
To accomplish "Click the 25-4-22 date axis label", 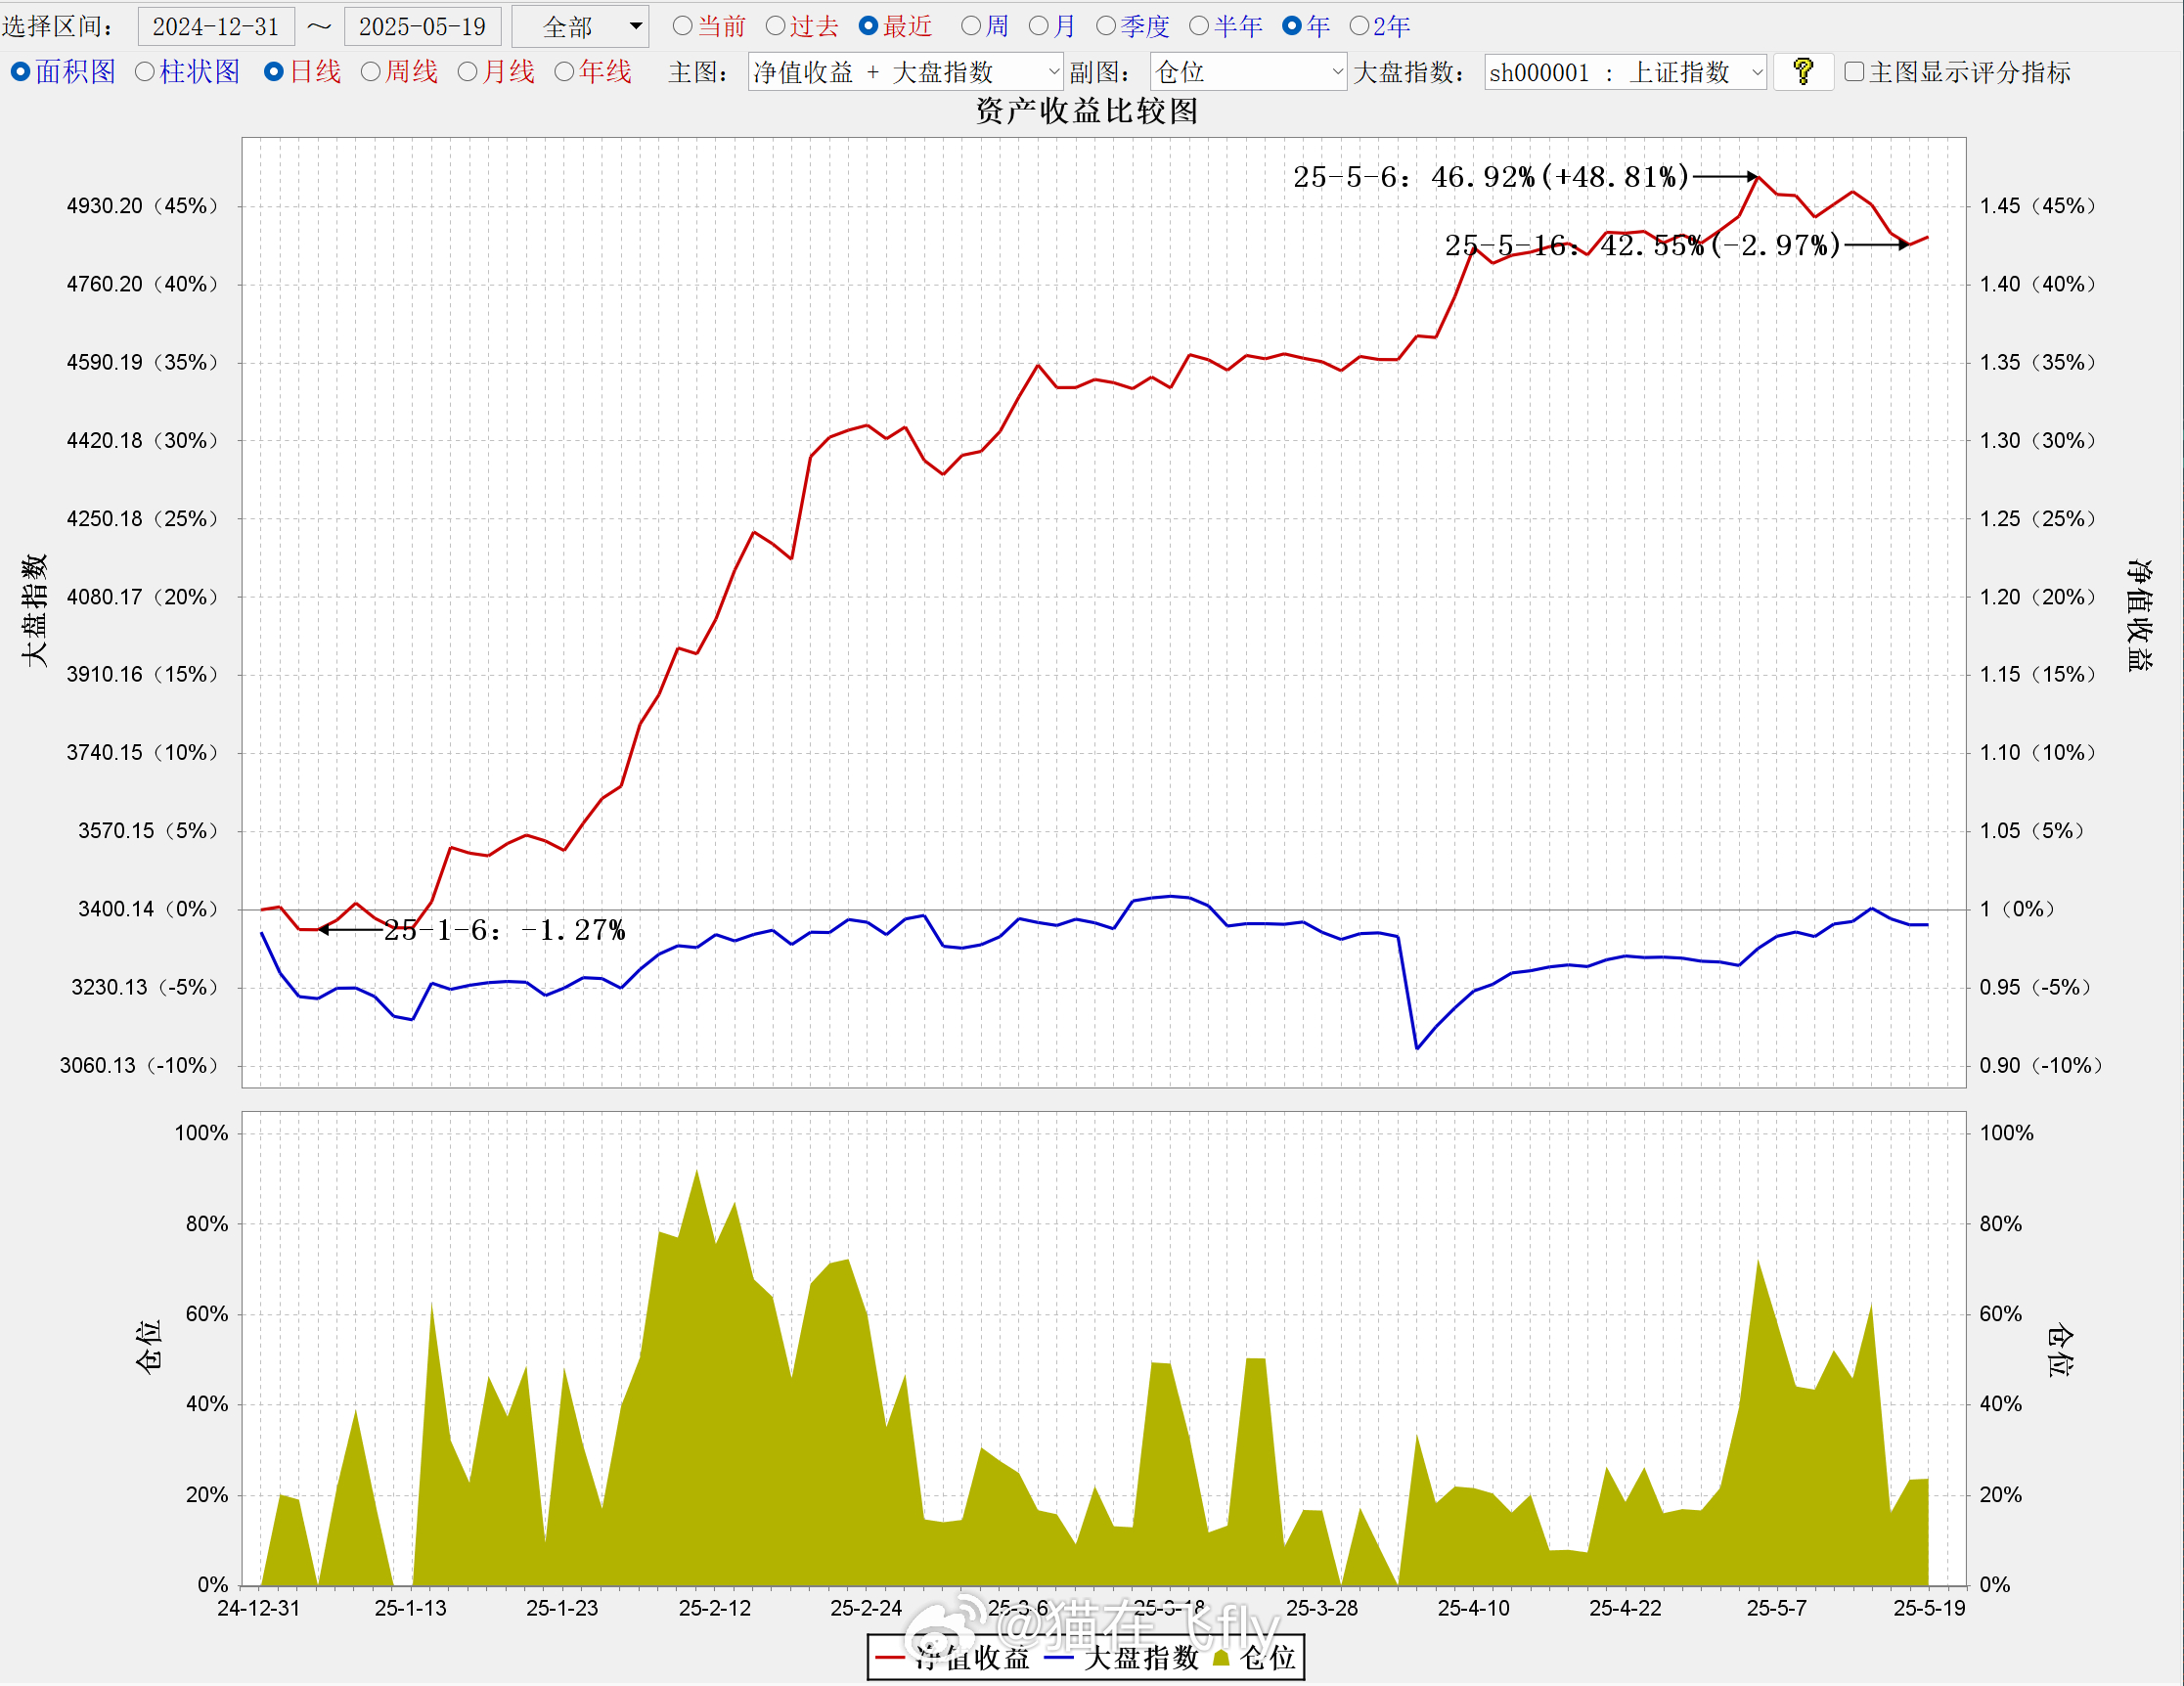I will (1626, 1608).
